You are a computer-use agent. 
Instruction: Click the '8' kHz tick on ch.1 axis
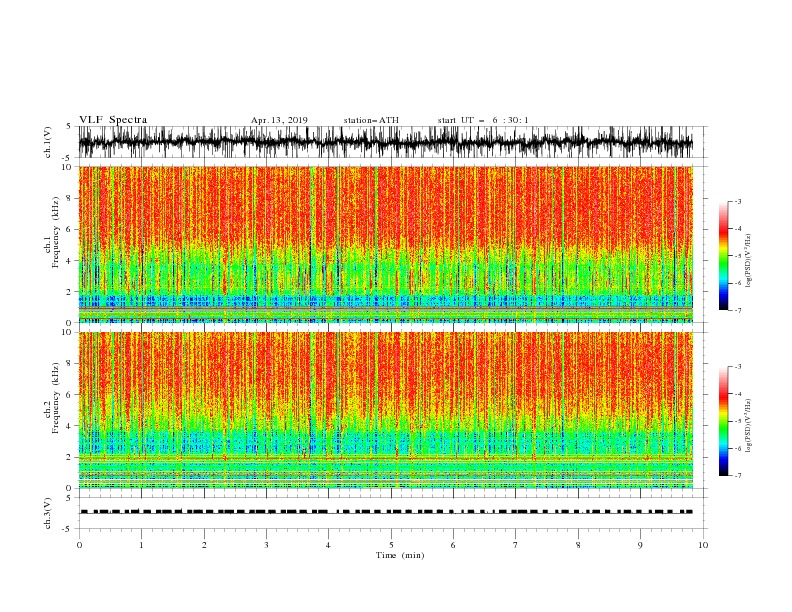point(70,198)
